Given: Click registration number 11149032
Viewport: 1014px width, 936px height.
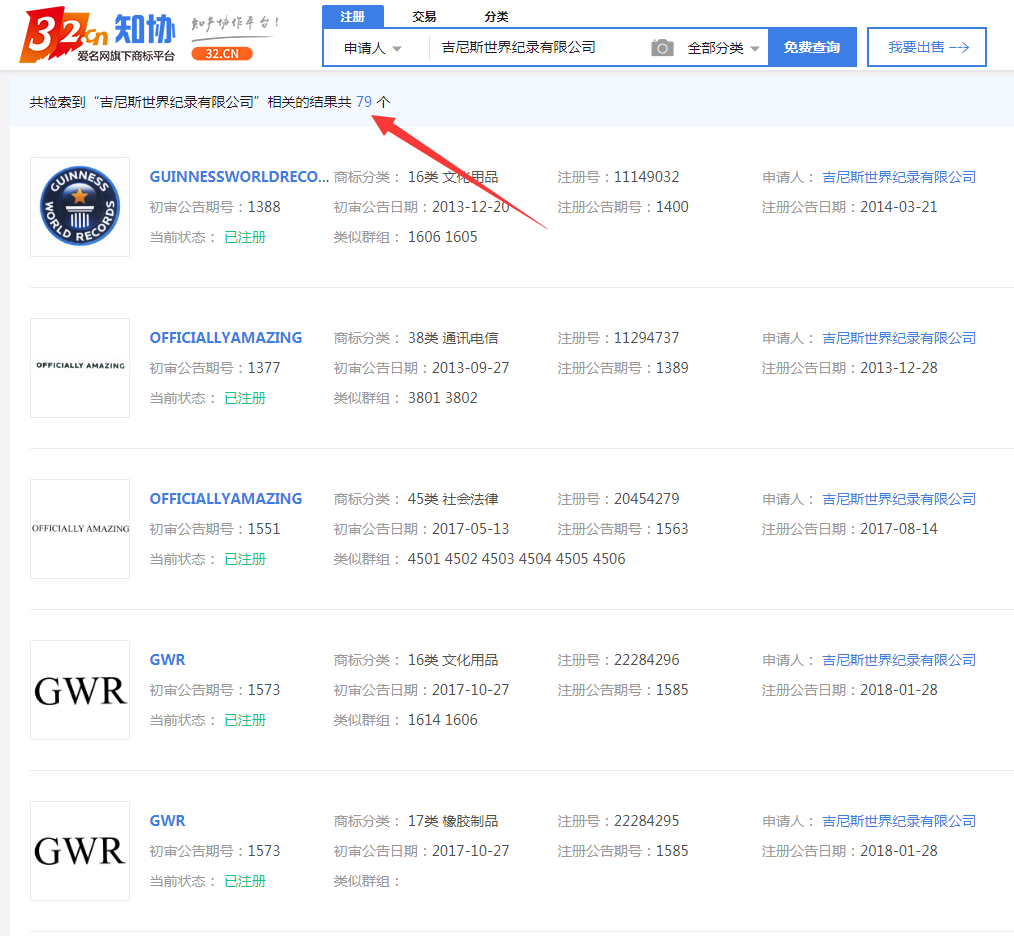Looking at the screenshot, I should coord(647,177).
